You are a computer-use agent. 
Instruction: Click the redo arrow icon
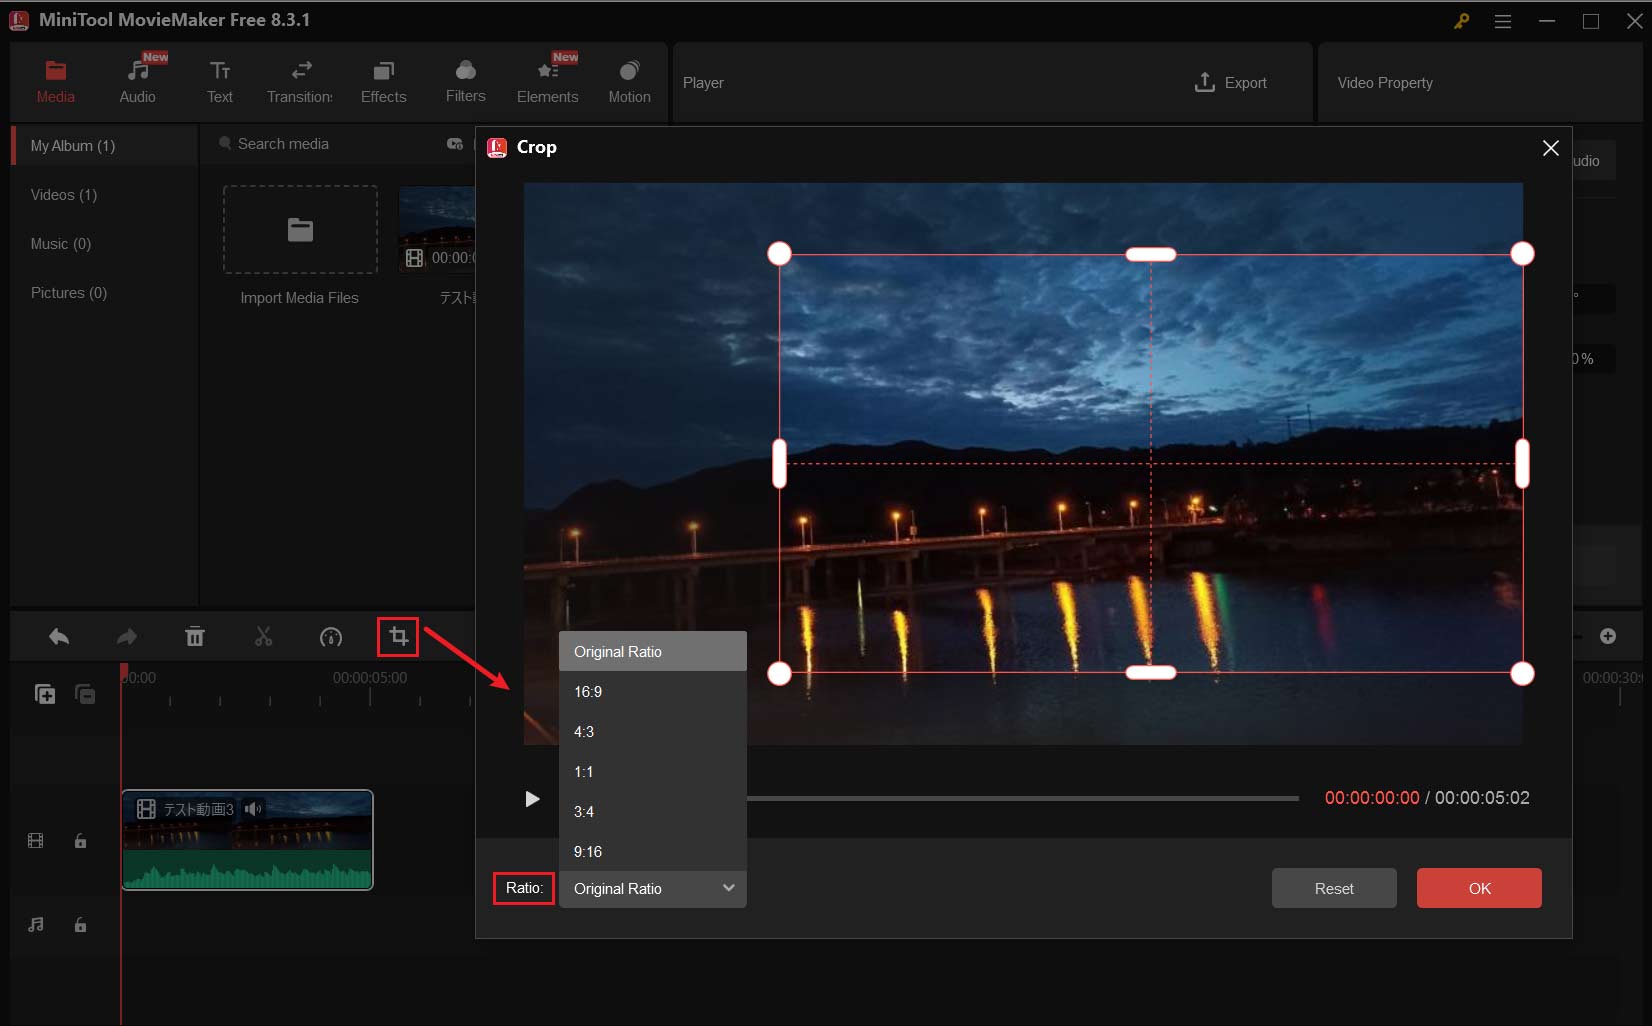point(127,637)
